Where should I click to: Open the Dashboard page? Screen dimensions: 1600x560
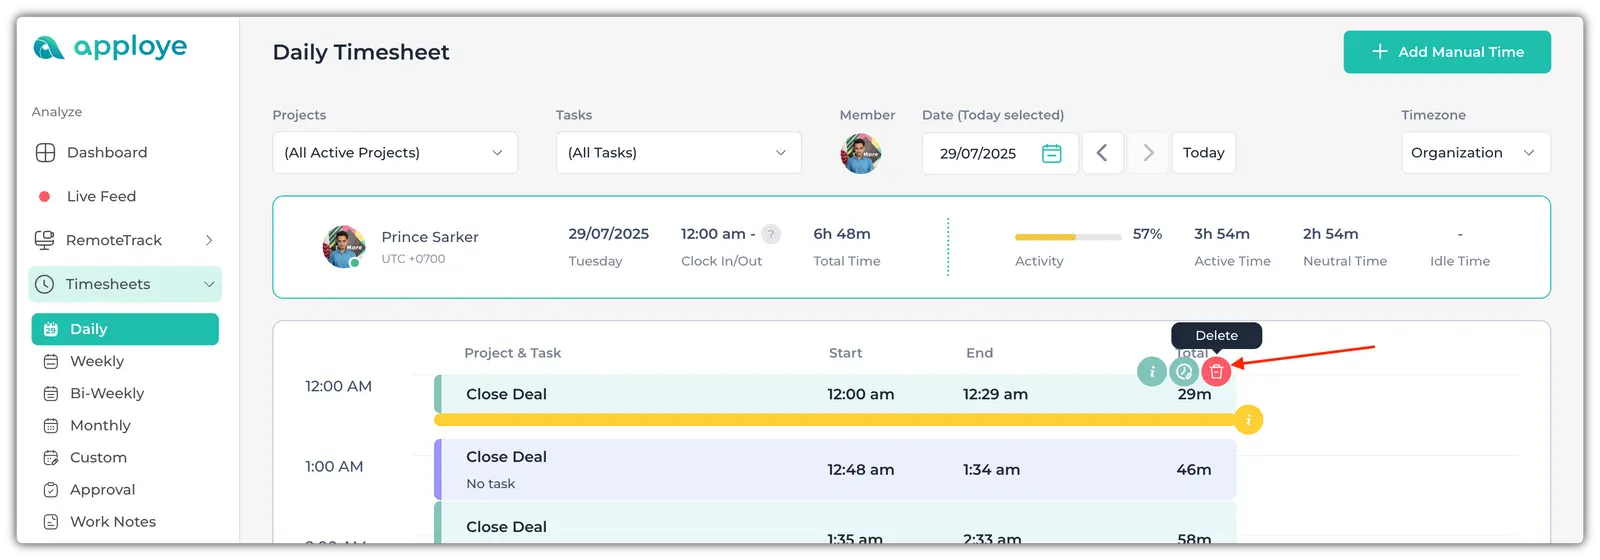107,153
